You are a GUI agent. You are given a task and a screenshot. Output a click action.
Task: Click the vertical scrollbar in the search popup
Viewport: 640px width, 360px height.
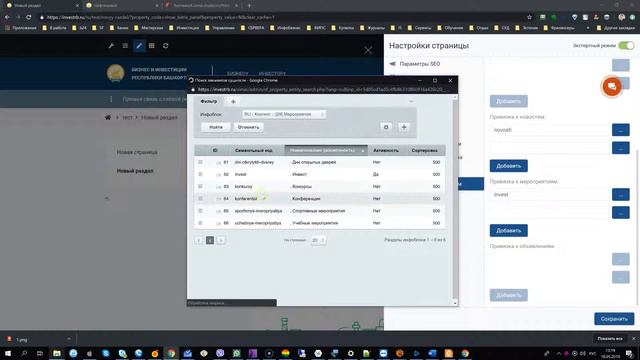pos(455,200)
